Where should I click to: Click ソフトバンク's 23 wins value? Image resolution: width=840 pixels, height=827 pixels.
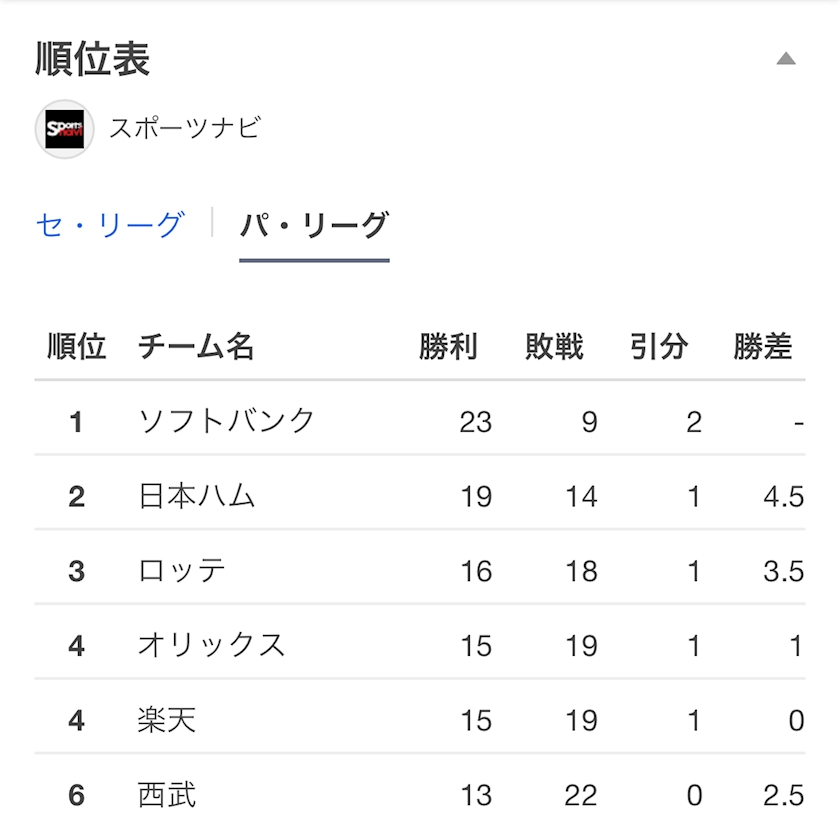476,422
